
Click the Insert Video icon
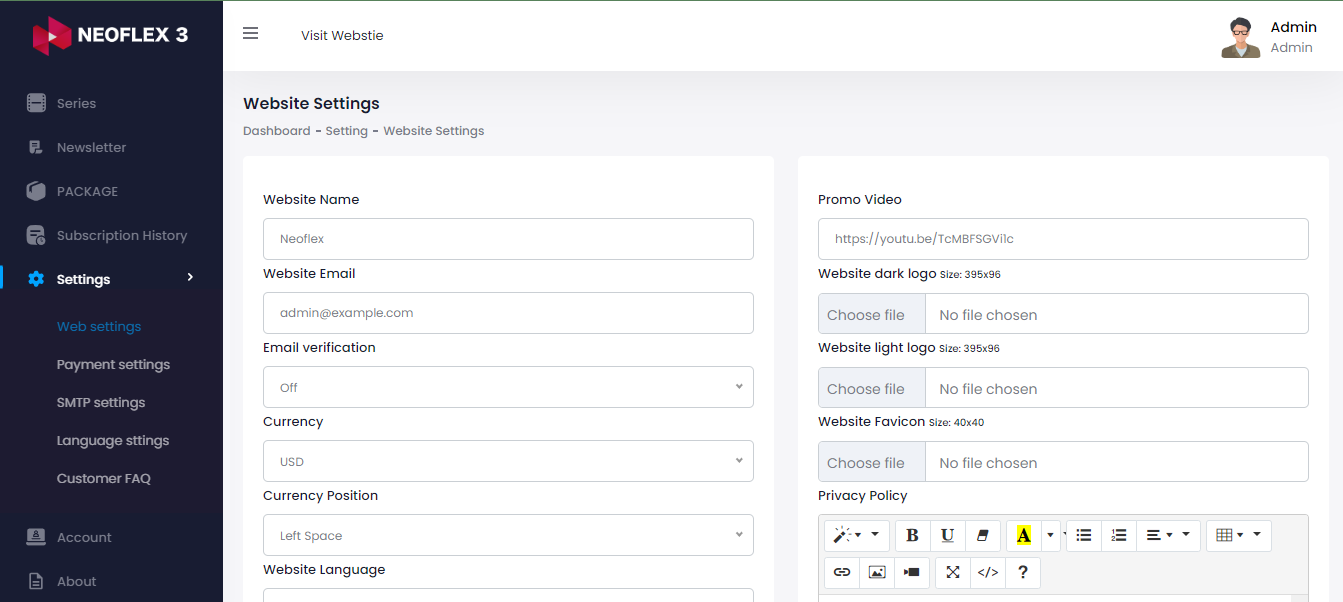912,572
